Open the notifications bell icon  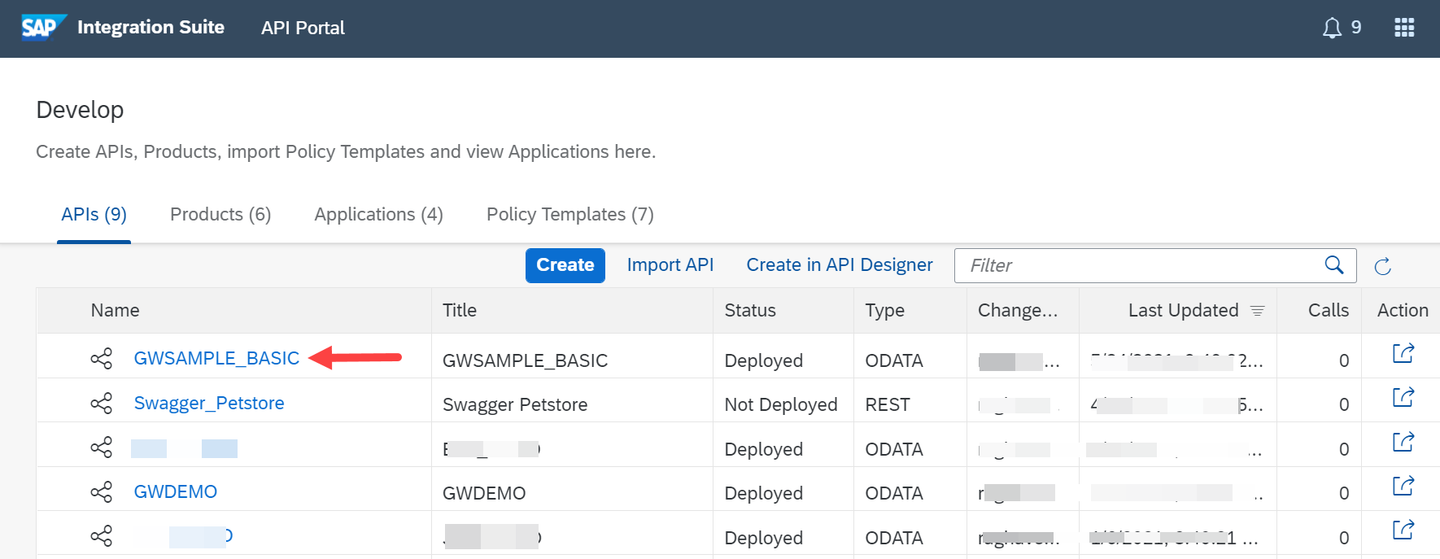(x=1331, y=28)
